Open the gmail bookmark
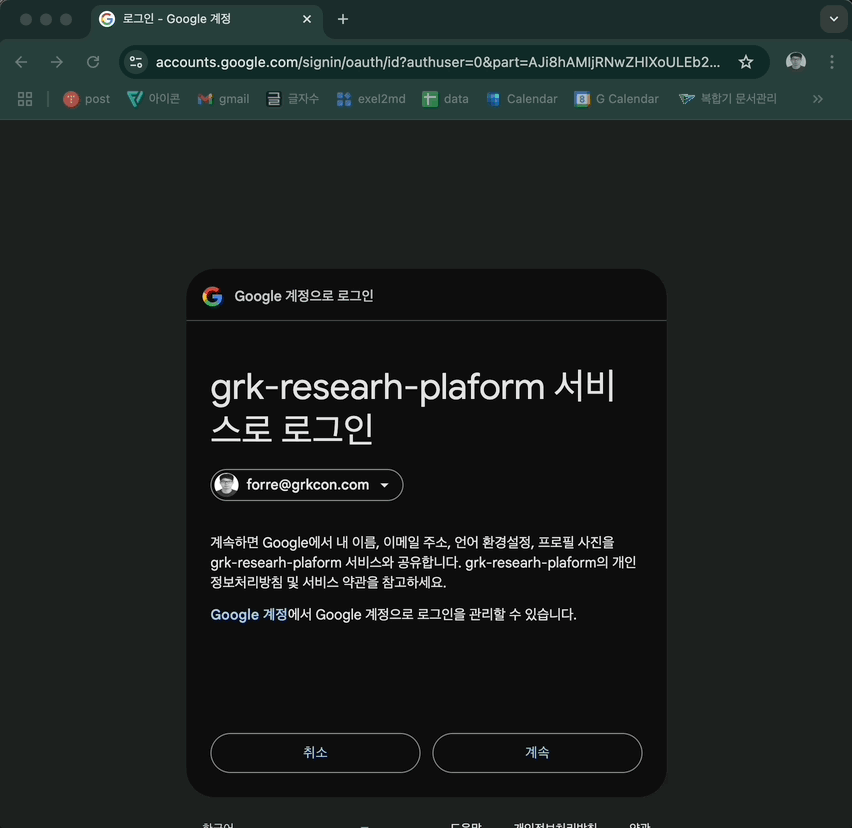852x828 pixels. point(223,99)
